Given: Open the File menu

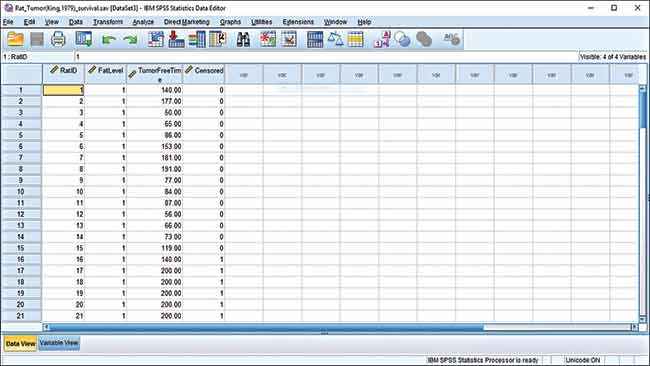Looking at the screenshot, I should click(8, 22).
